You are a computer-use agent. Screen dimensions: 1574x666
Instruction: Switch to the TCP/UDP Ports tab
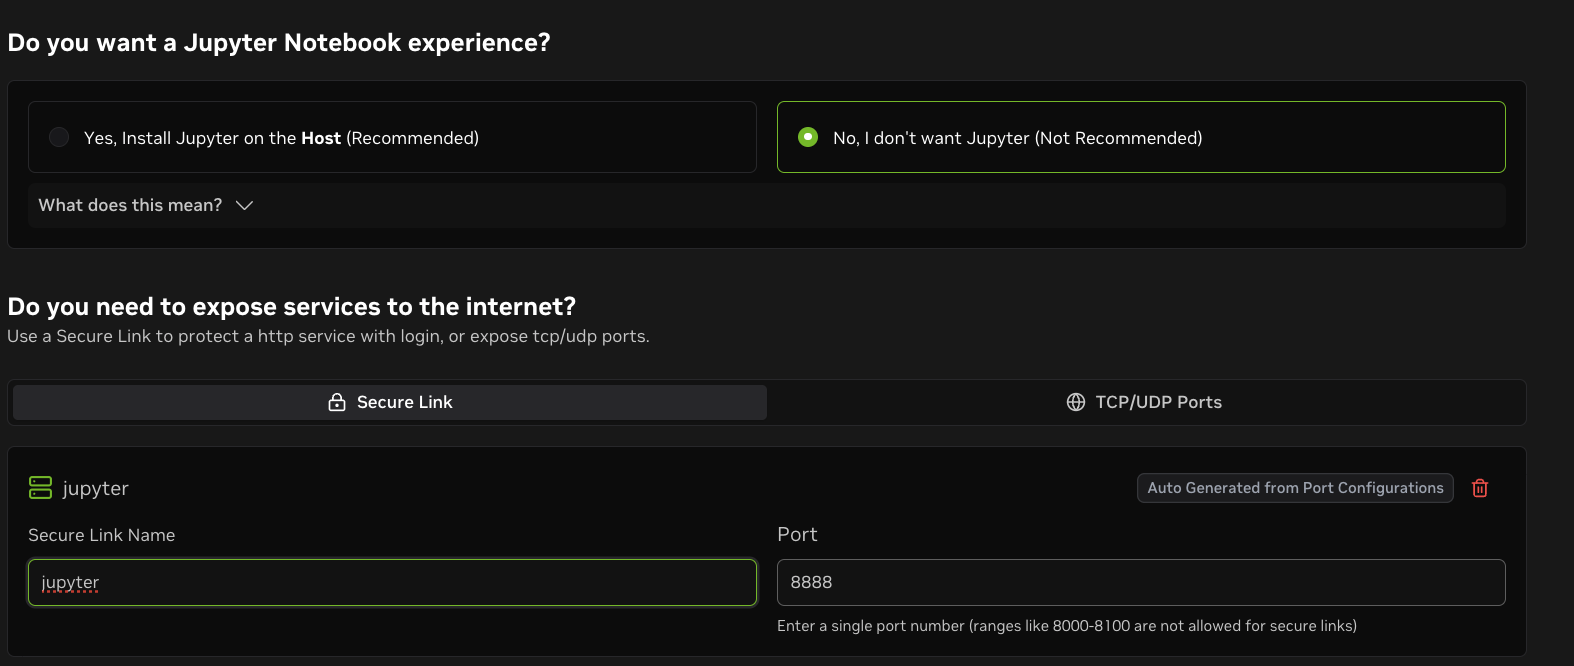pos(1144,402)
